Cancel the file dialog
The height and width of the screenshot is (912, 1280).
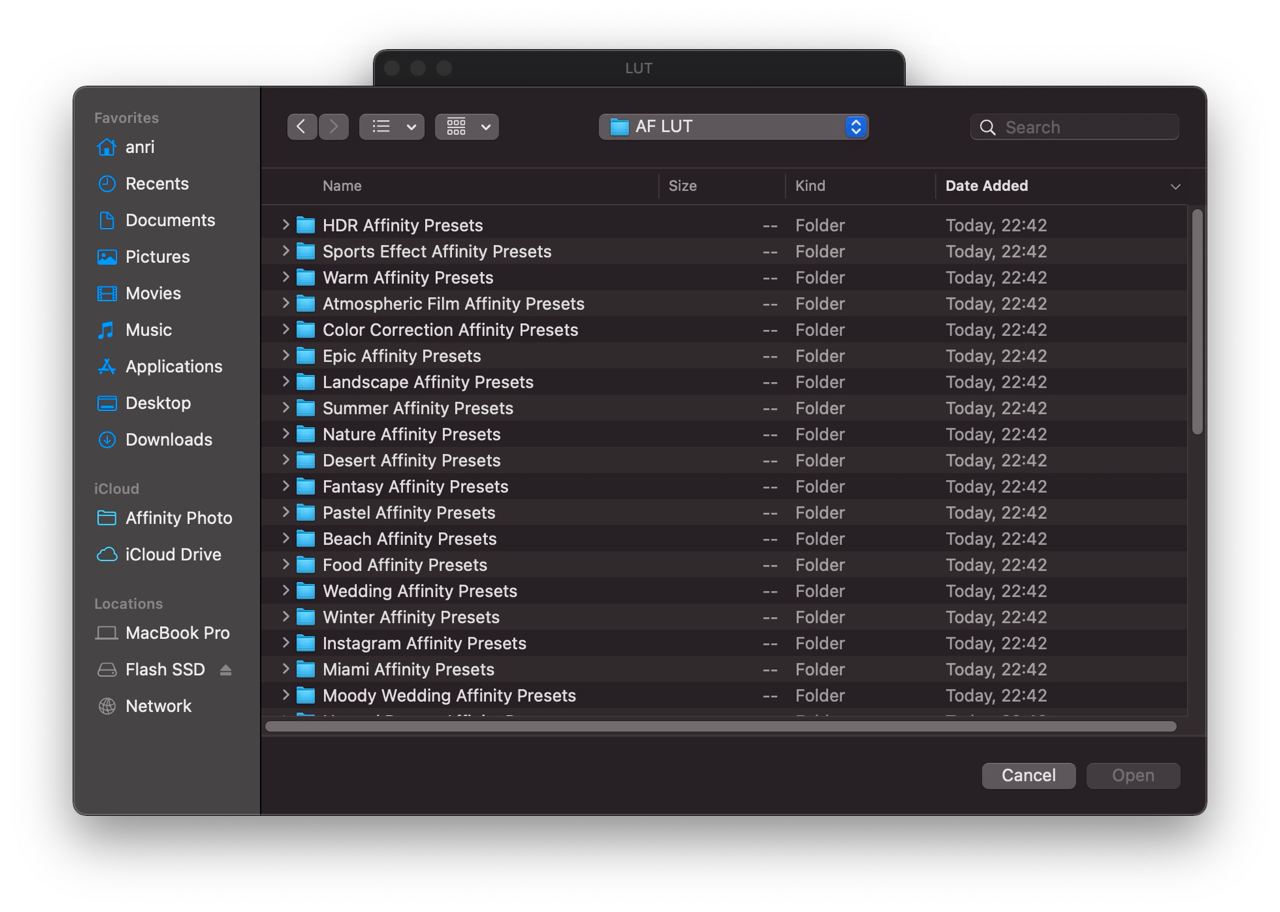point(1029,776)
